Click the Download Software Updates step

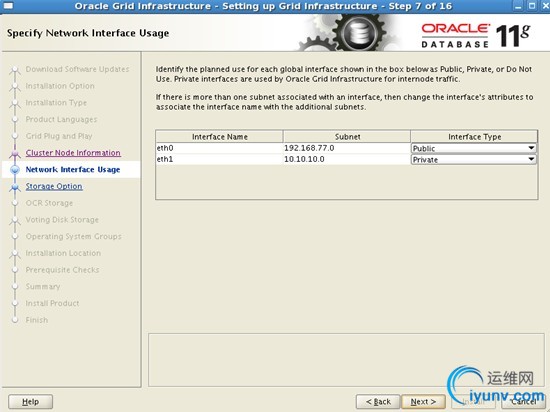78,69
